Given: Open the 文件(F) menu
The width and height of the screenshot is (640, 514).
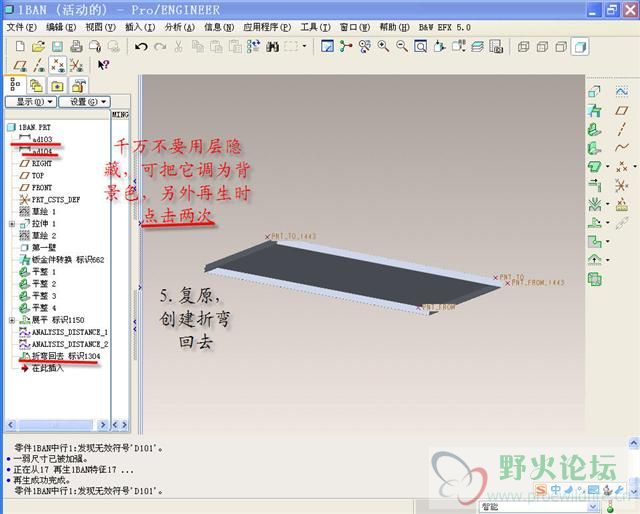Looking at the screenshot, I should point(21,27).
